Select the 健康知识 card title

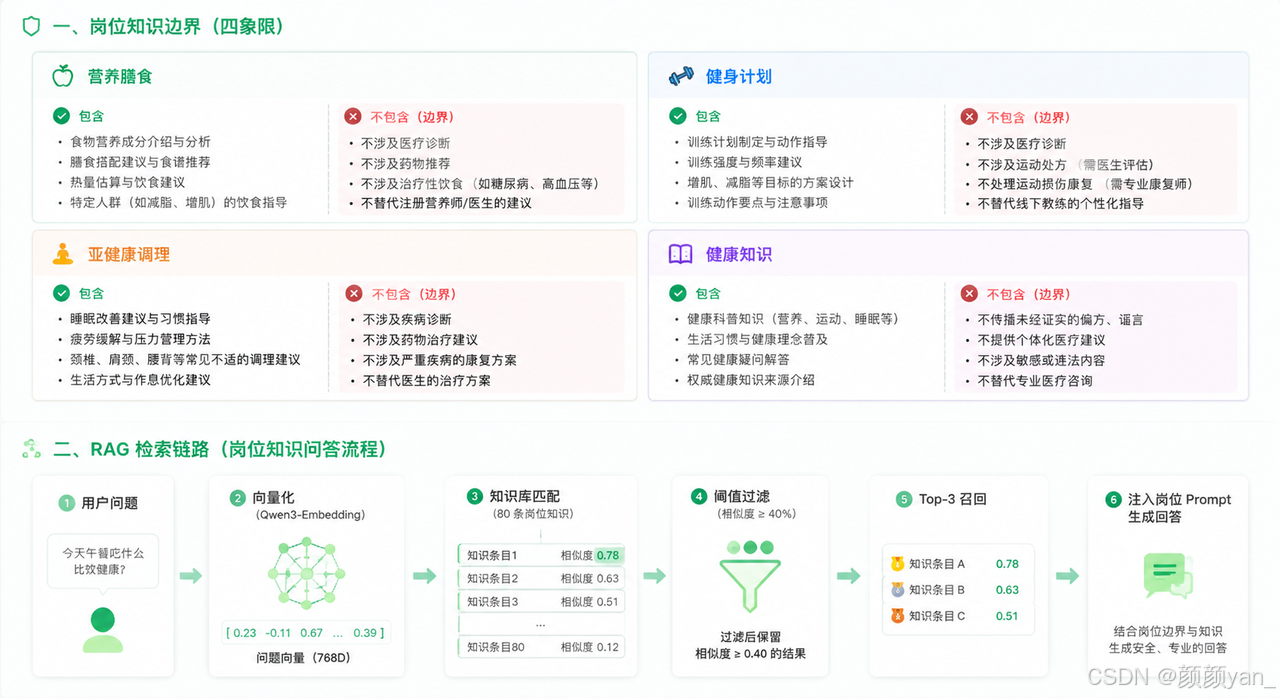click(x=739, y=254)
